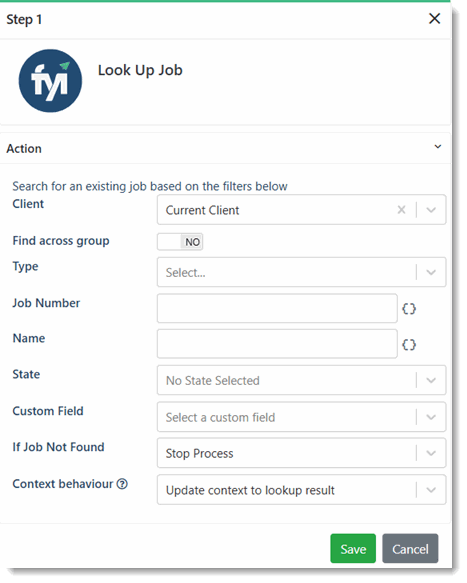Show Context behaviour help tooltip
467x583 pixels.
(122, 484)
